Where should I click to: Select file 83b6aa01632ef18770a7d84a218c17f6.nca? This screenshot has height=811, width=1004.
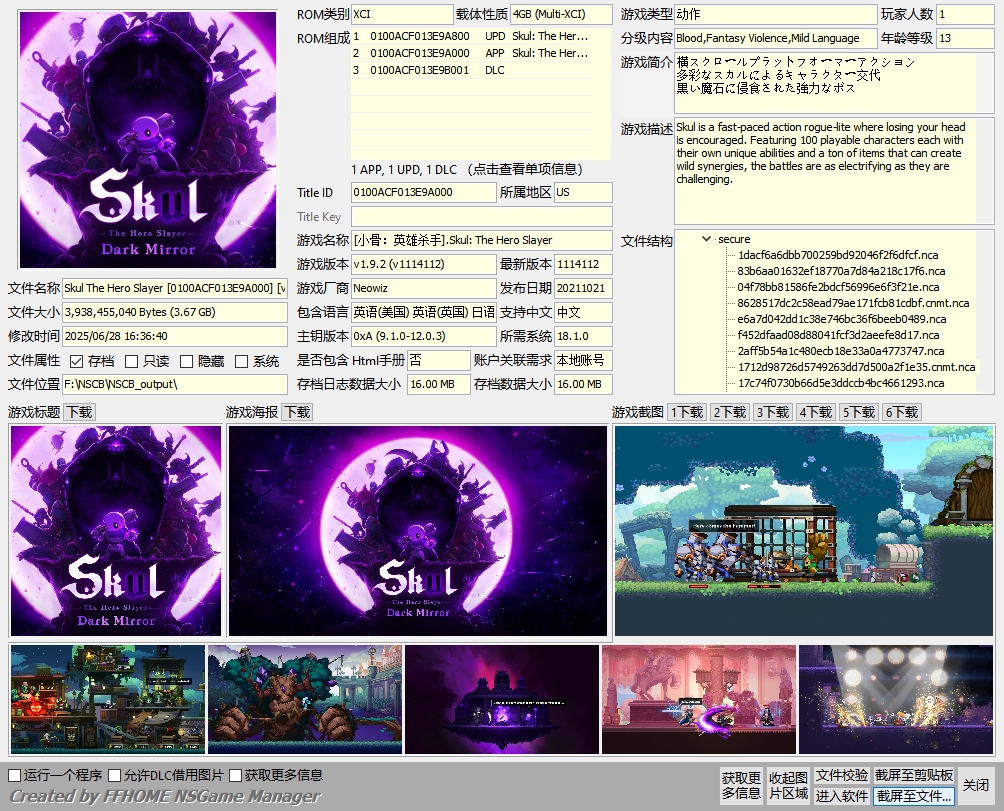tap(841, 271)
